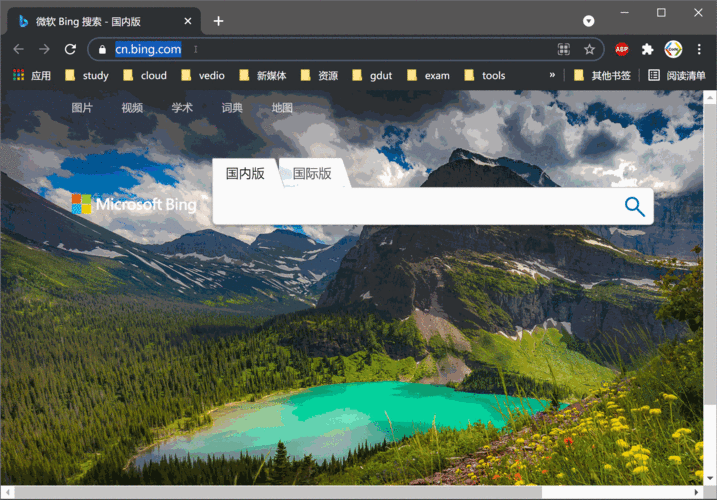Open the QR code icon in address bar
Screen dimensions: 717x500
pyautogui.click(x=564, y=49)
